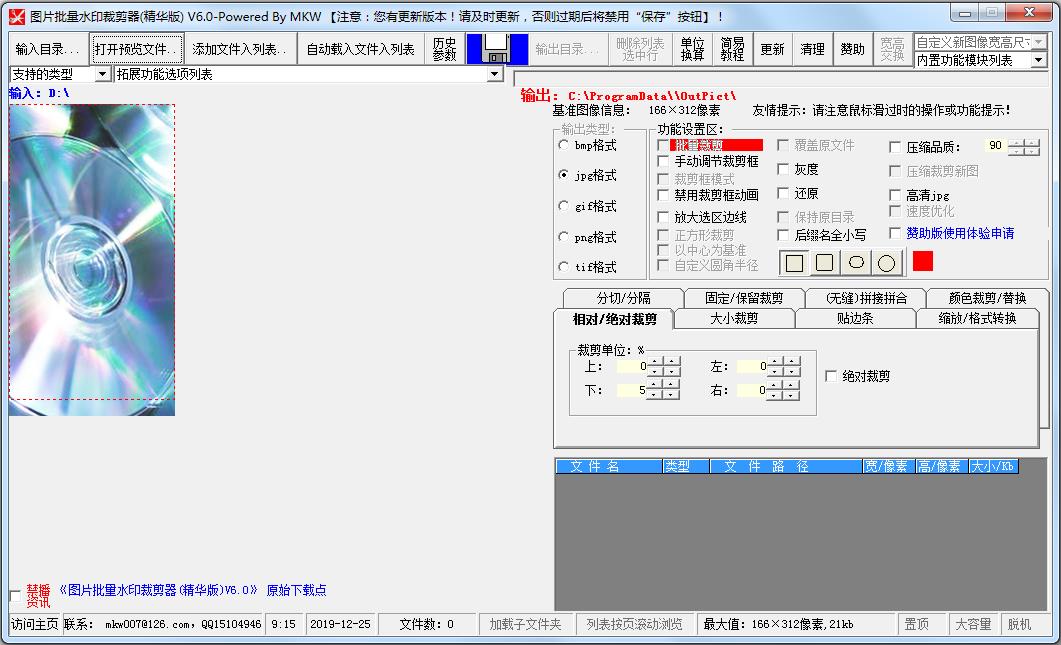This screenshot has width=1061, height=645.
Task: Click 自动载入文件入列表 button
Action: pyautogui.click(x=361, y=49)
